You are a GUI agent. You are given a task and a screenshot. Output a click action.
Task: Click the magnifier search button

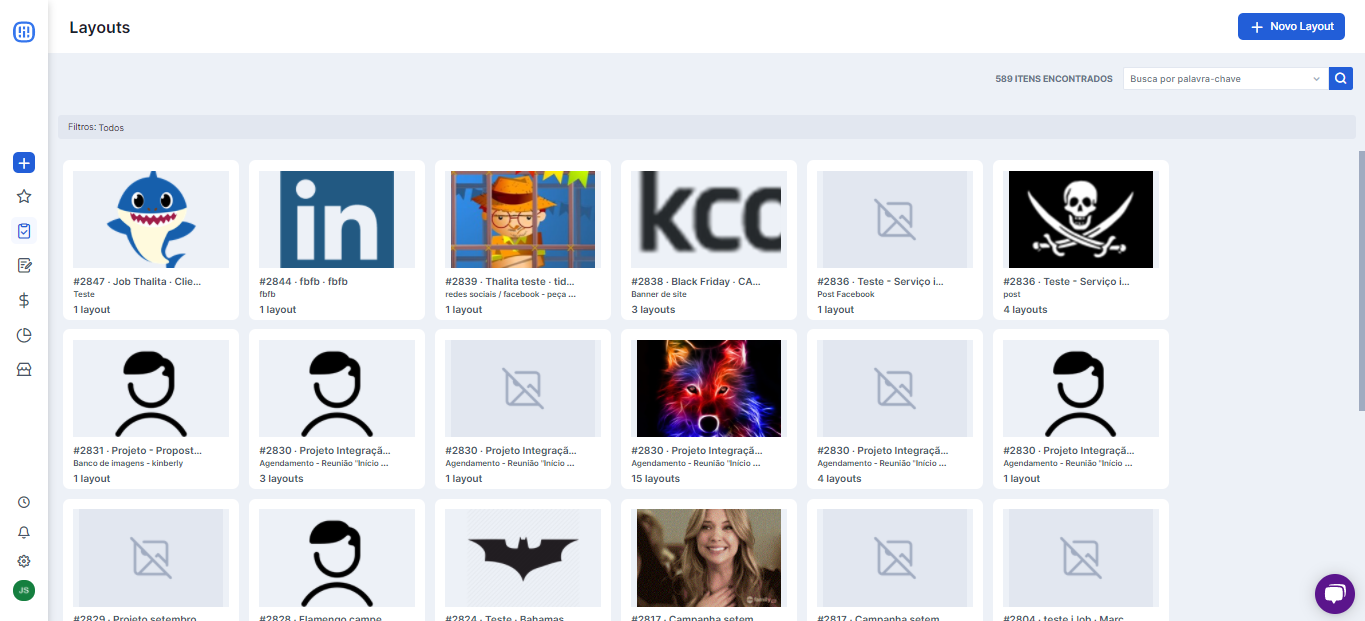pyautogui.click(x=1340, y=78)
